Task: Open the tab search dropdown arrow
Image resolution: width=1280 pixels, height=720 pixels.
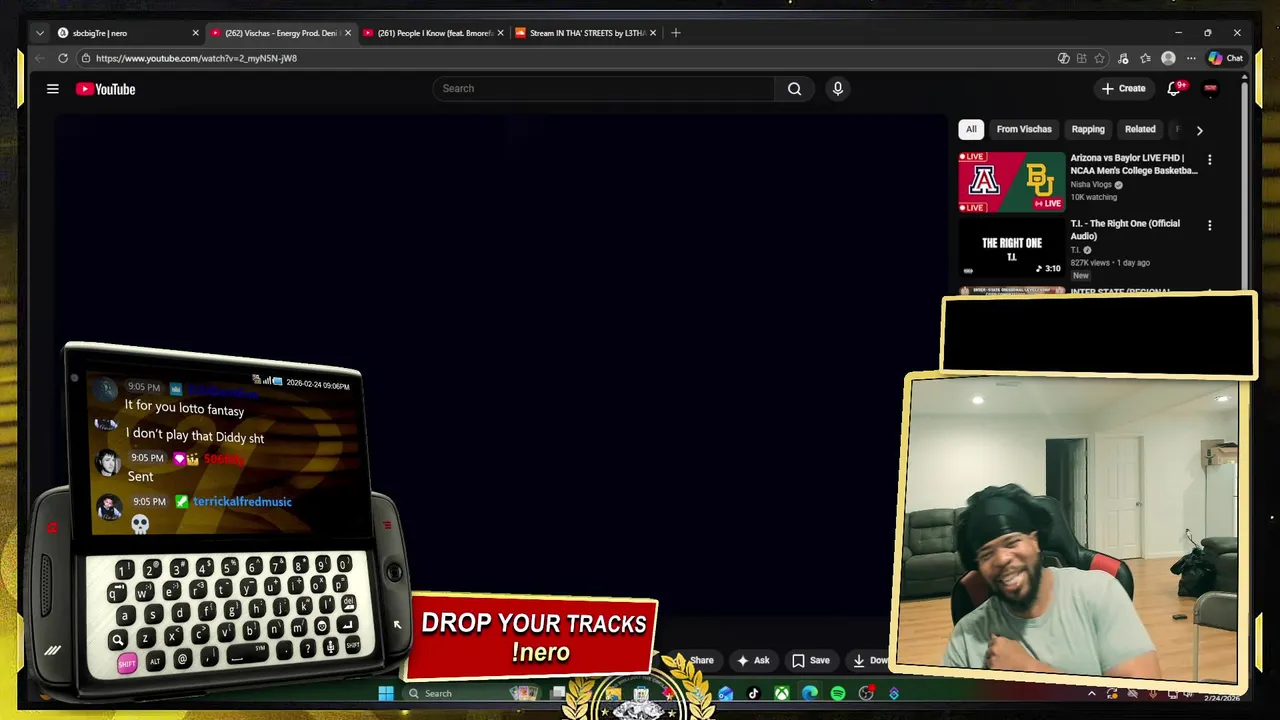Action: click(x=40, y=33)
